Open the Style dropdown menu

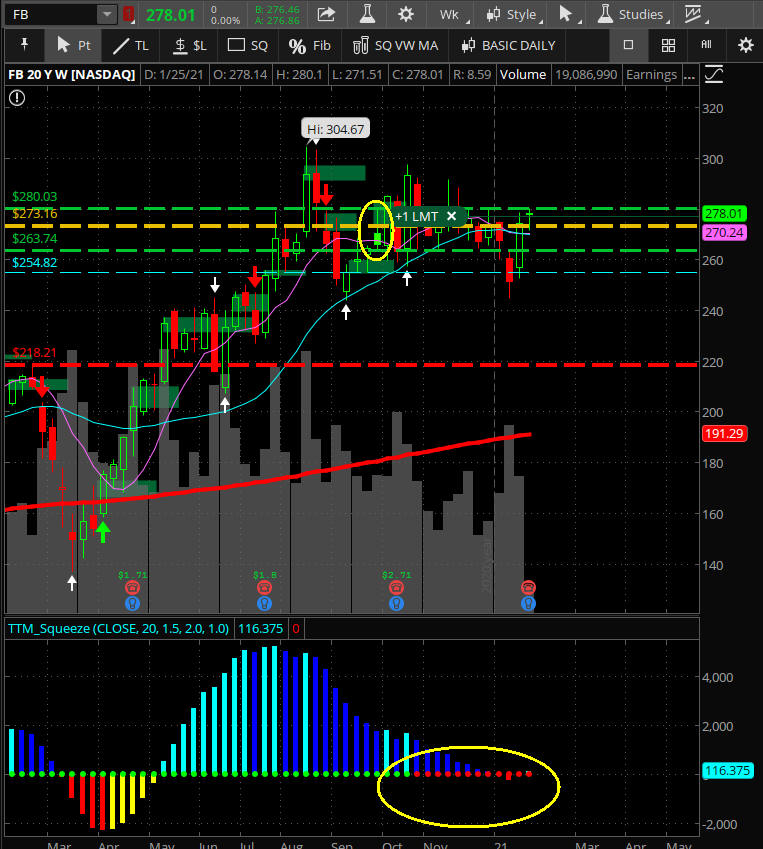pos(510,14)
